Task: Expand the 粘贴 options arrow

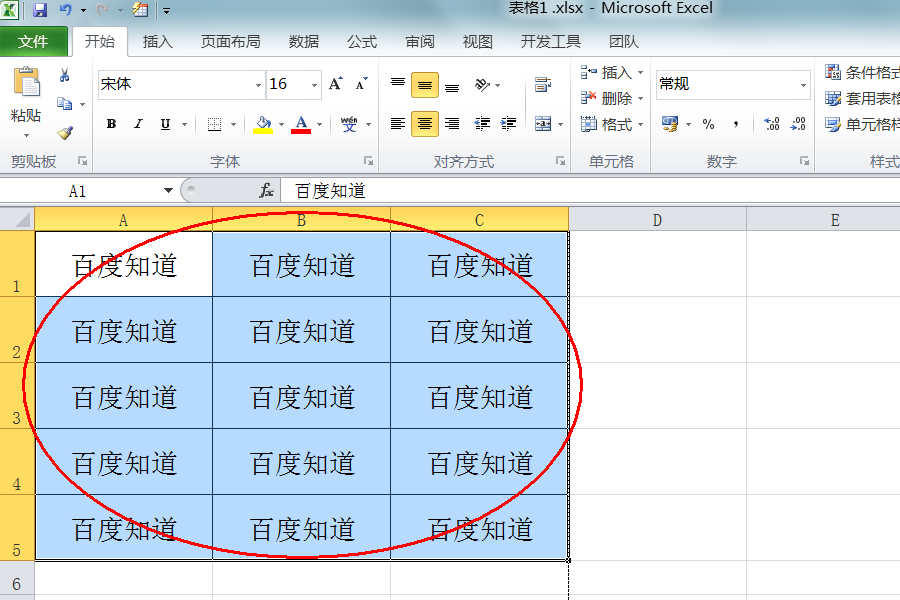Action: click(x=26, y=136)
